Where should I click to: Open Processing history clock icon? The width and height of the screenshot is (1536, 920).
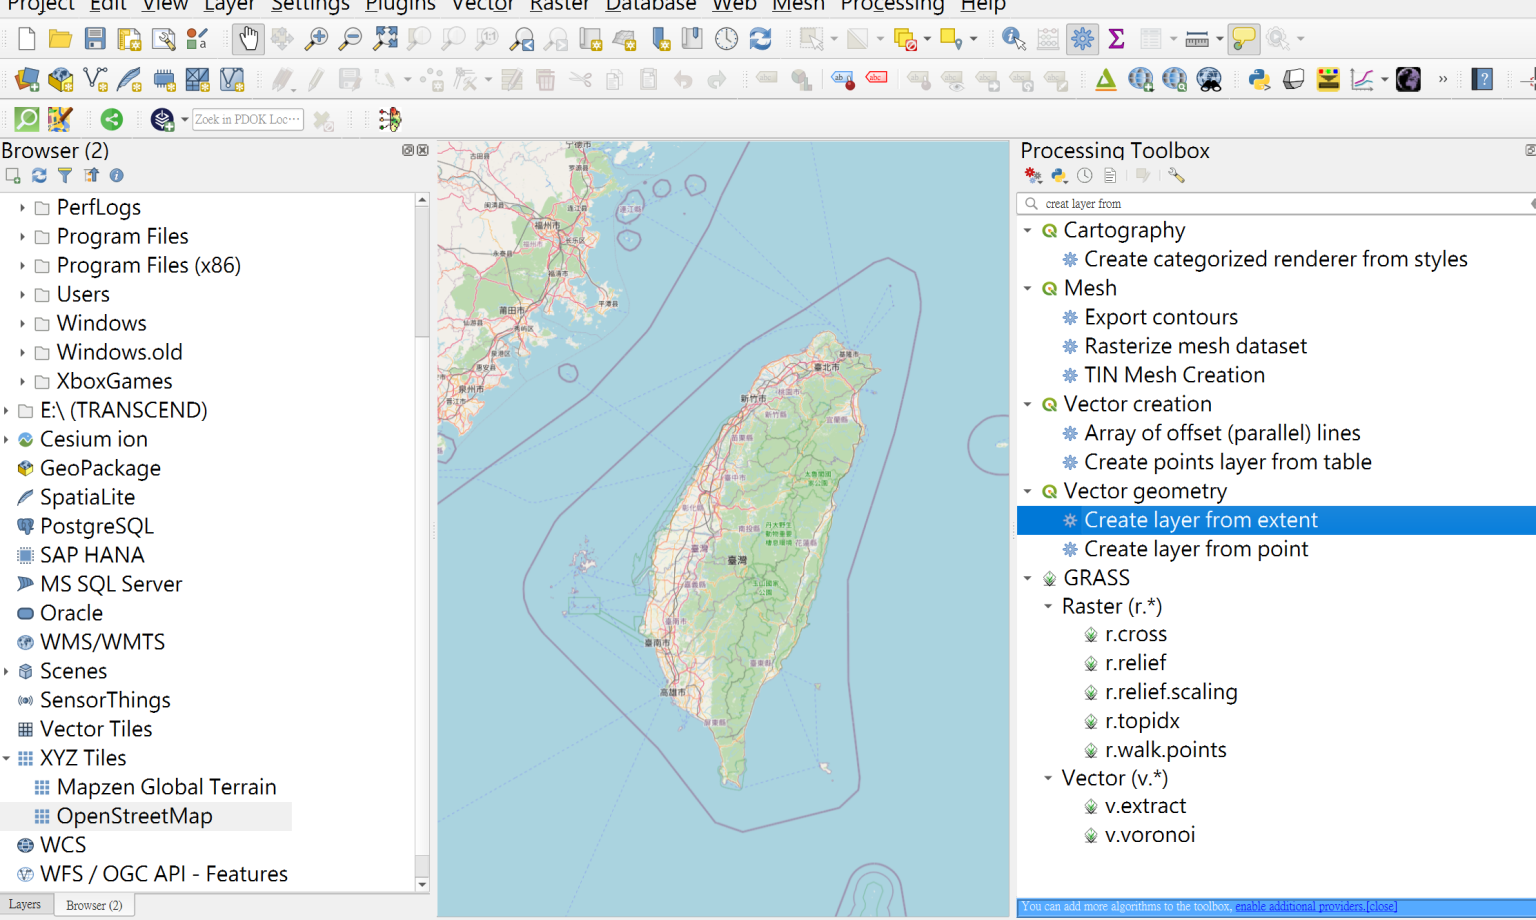tap(1085, 176)
